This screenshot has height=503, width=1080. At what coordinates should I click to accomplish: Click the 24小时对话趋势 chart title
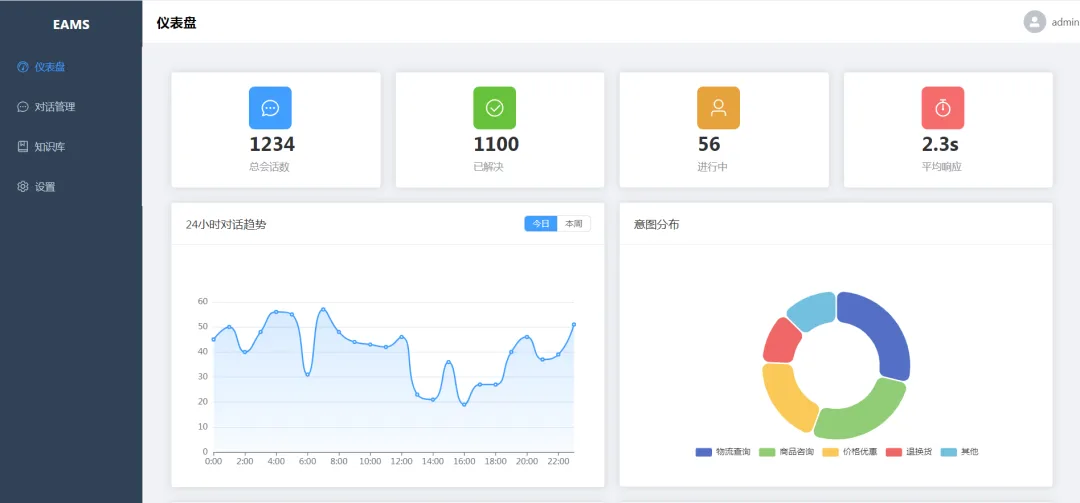click(x=226, y=224)
